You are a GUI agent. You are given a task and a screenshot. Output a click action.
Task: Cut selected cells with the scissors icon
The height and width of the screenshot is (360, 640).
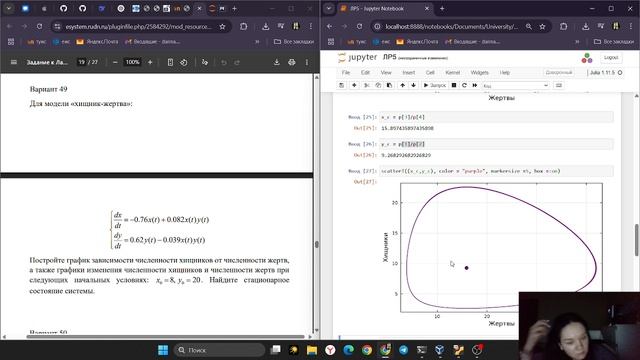click(x=367, y=85)
